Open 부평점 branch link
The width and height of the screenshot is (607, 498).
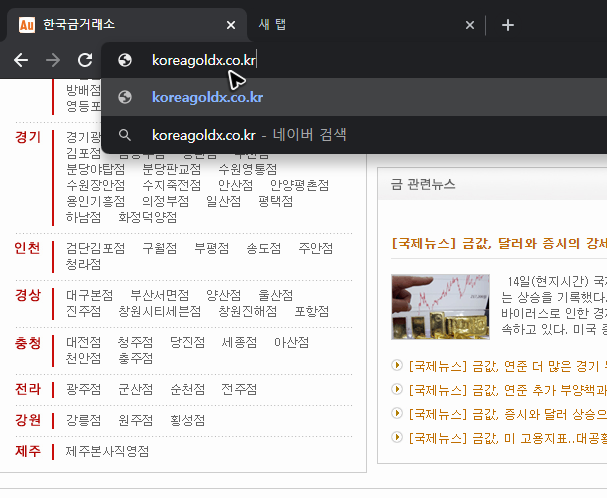[211, 248]
